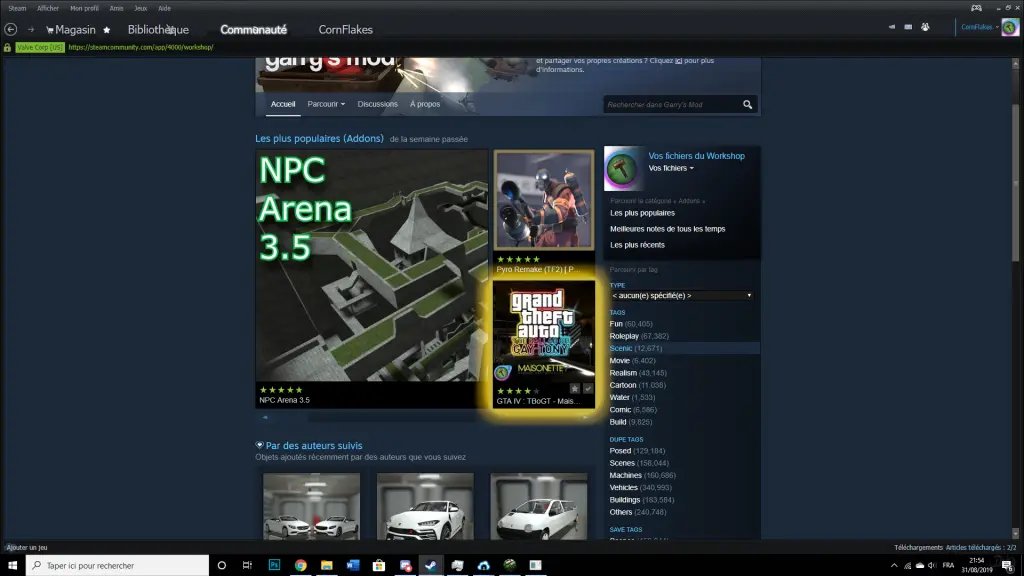Expand the Vos fichiers dropdown
Screen dimensions: 1024x576
point(671,168)
